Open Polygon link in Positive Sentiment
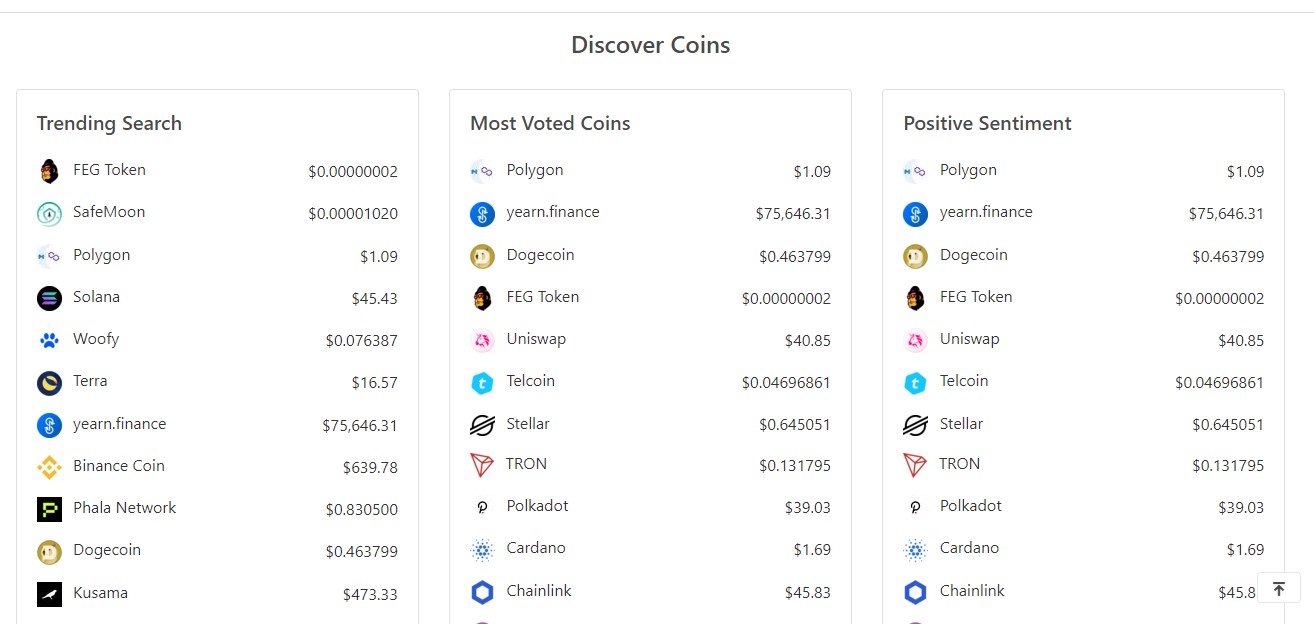The image size is (1314, 624). pos(968,170)
